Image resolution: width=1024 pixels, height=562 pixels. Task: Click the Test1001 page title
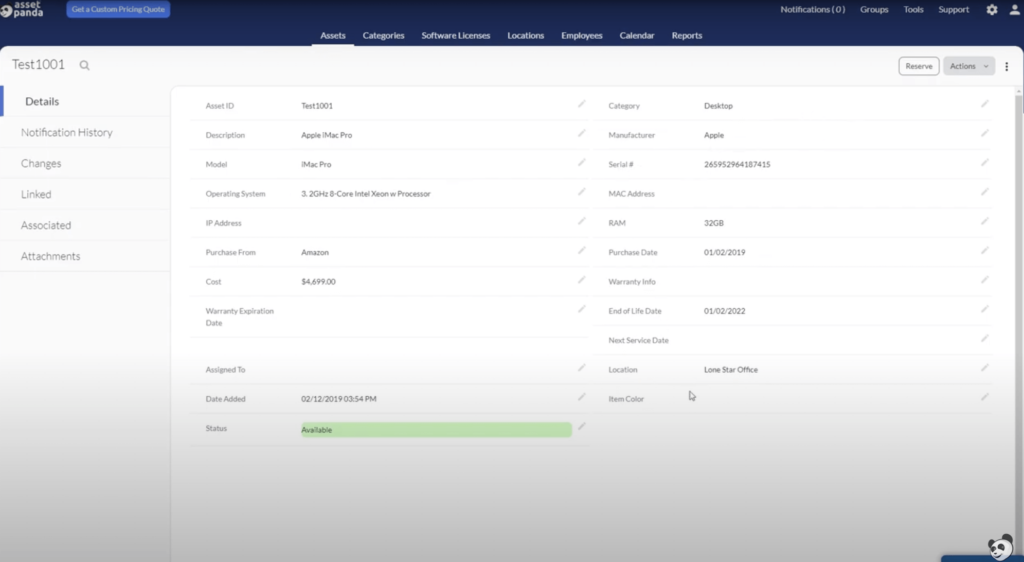39,65
